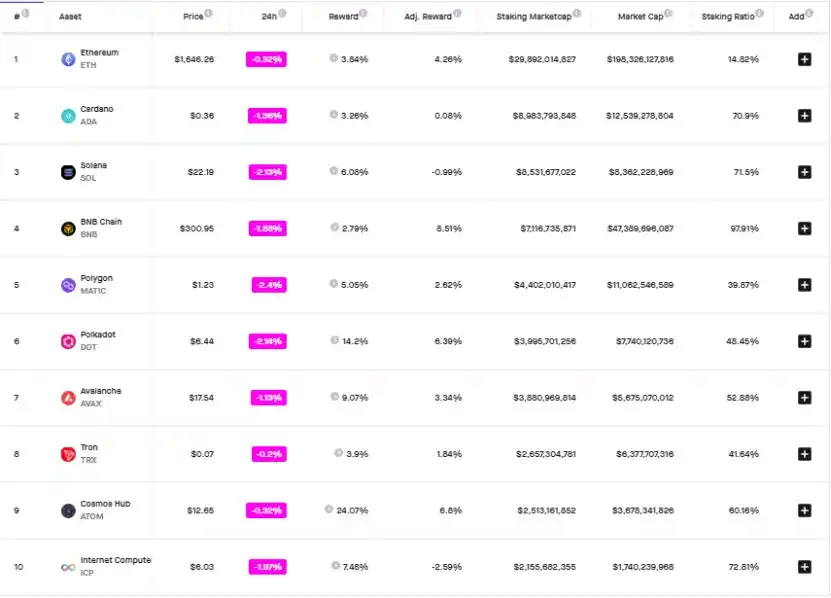The image size is (831, 598).
Task: Add BNB Chain using its plus icon
Action: pos(804,228)
